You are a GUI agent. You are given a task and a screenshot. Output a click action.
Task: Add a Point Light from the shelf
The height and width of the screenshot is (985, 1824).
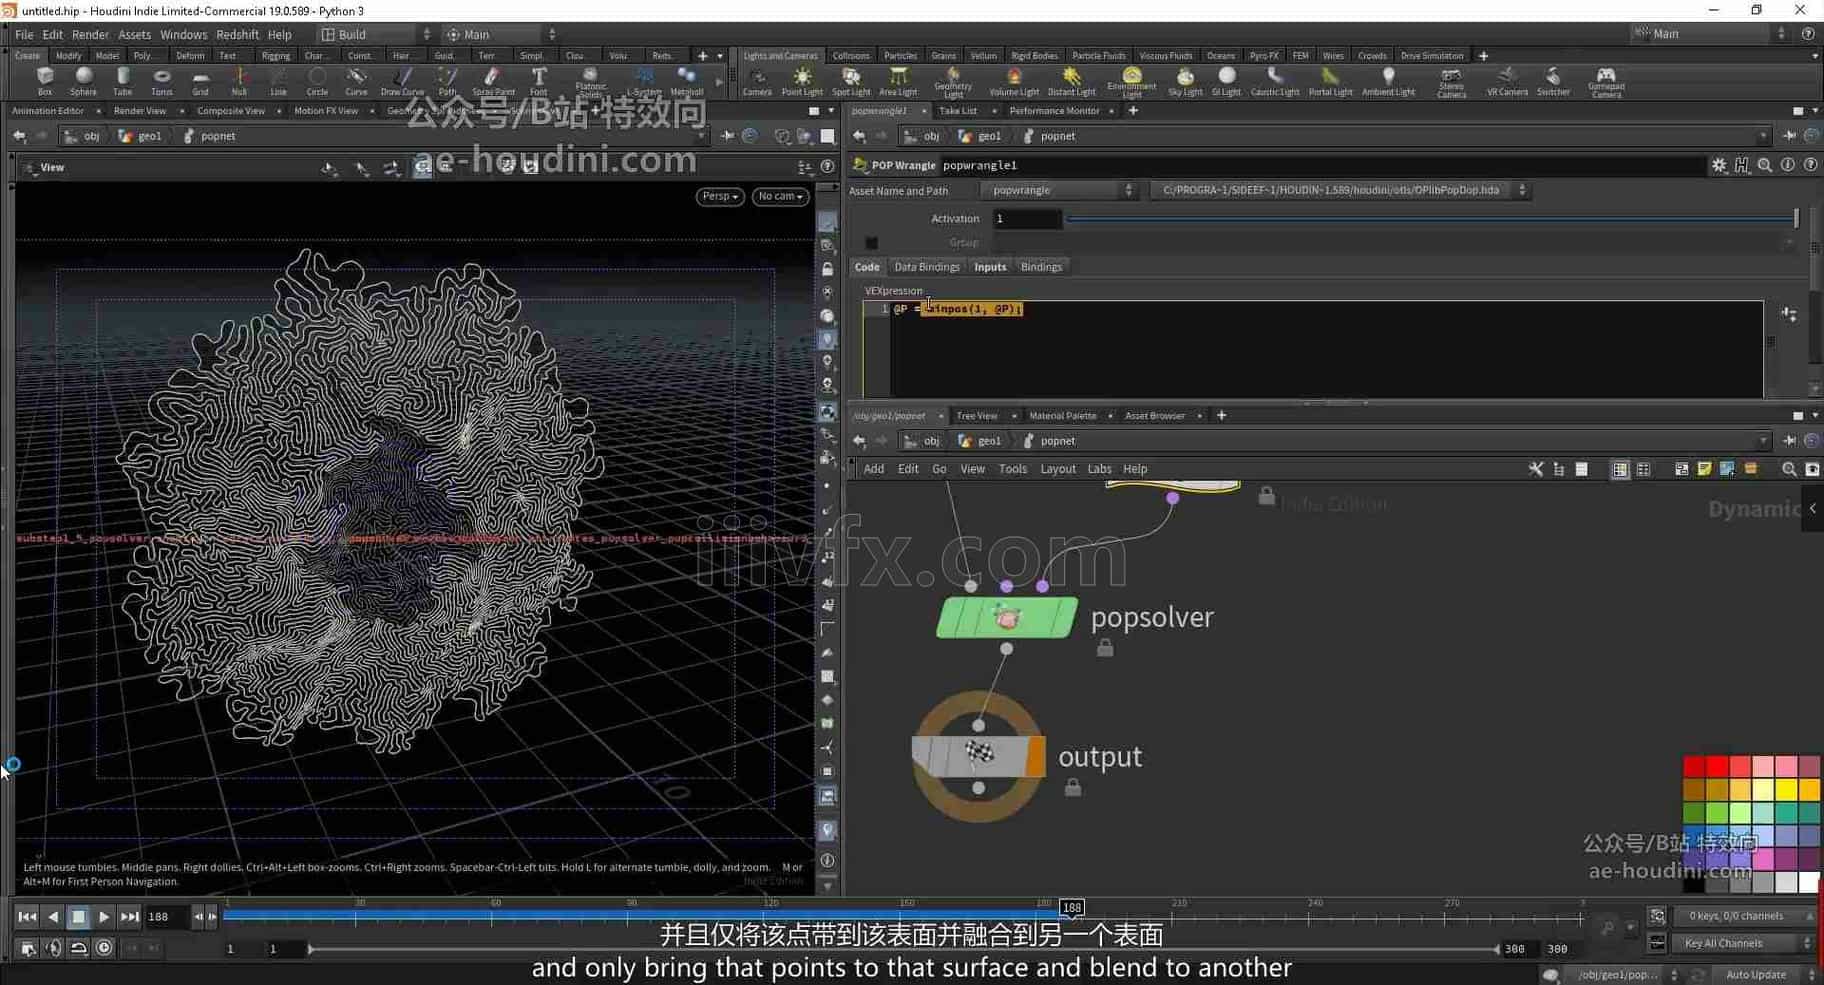click(x=802, y=81)
